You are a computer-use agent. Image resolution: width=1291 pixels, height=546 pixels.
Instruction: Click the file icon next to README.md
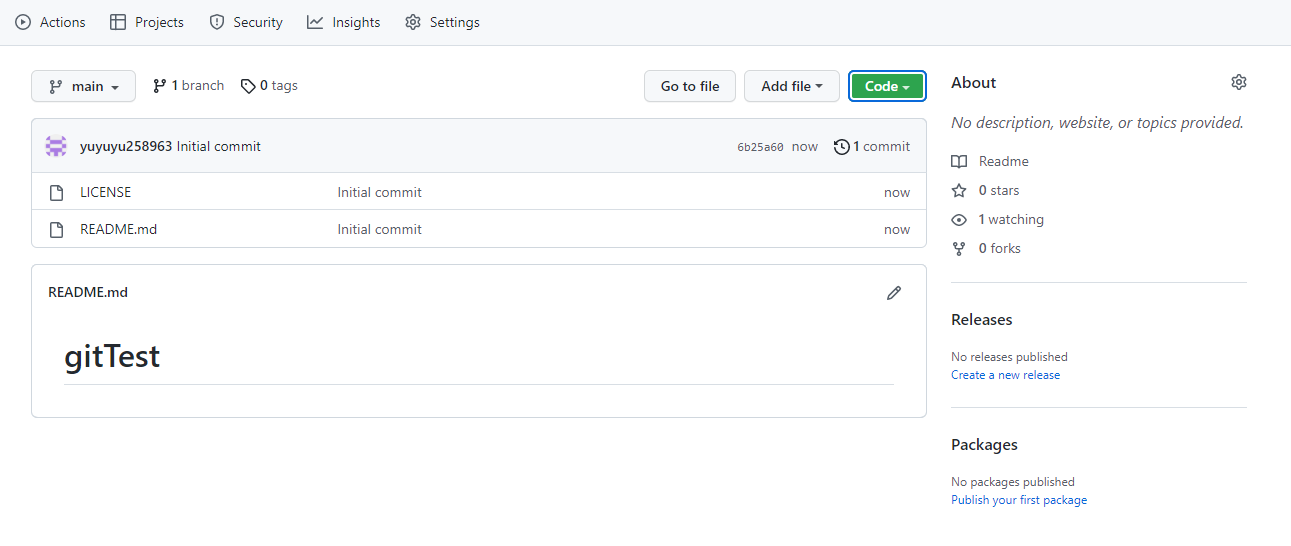(56, 229)
